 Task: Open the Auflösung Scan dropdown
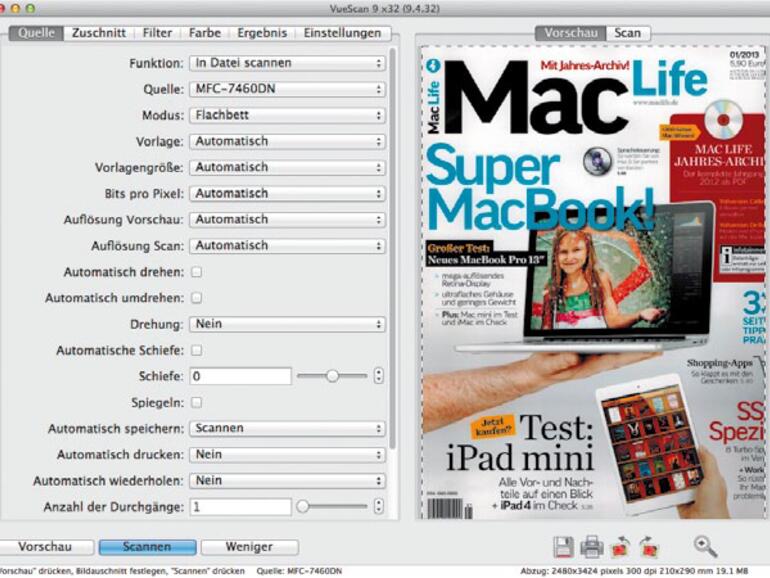(287, 246)
